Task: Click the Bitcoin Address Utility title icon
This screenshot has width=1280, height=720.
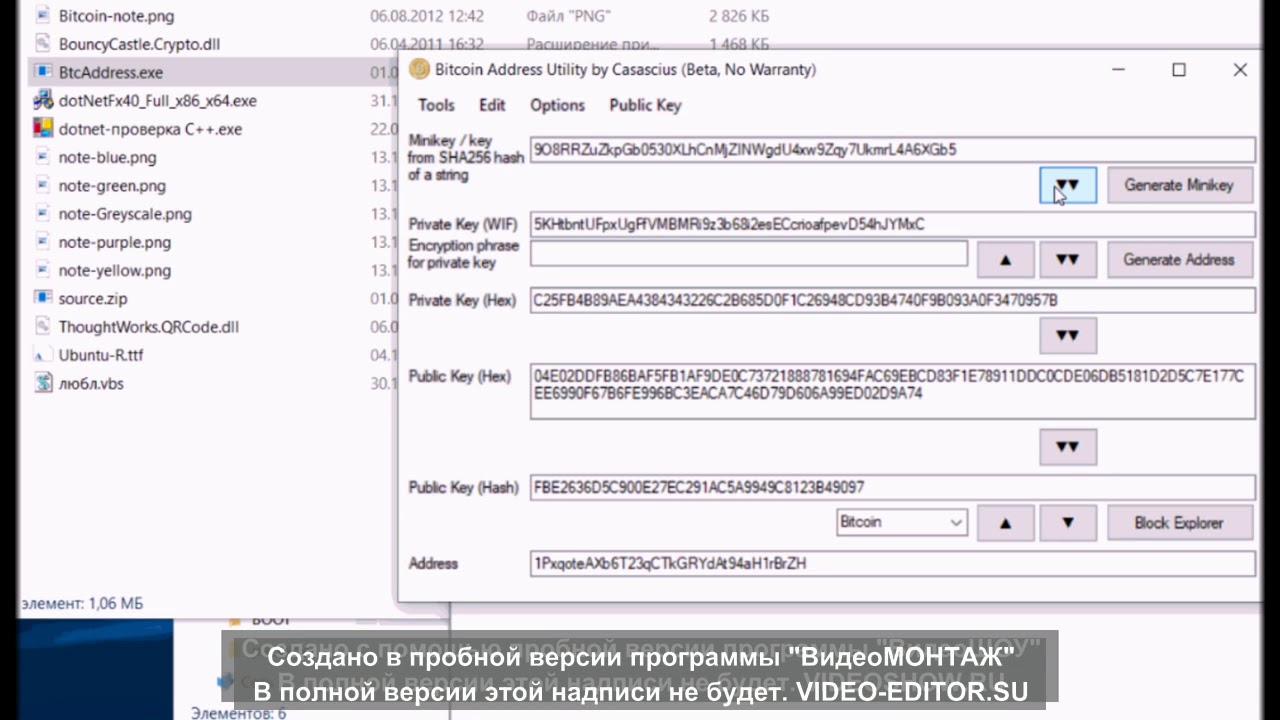Action: point(419,69)
